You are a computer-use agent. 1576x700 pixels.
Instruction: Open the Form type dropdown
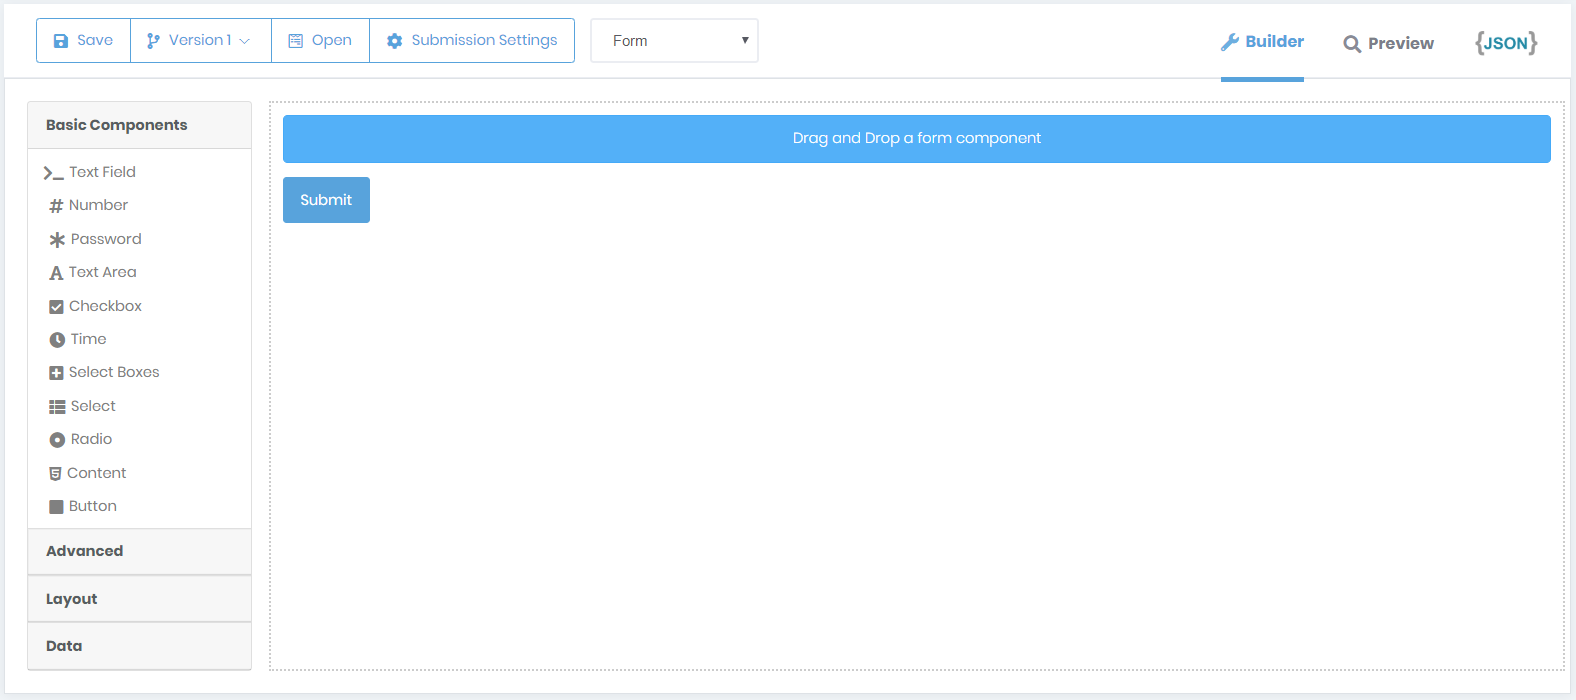point(674,41)
